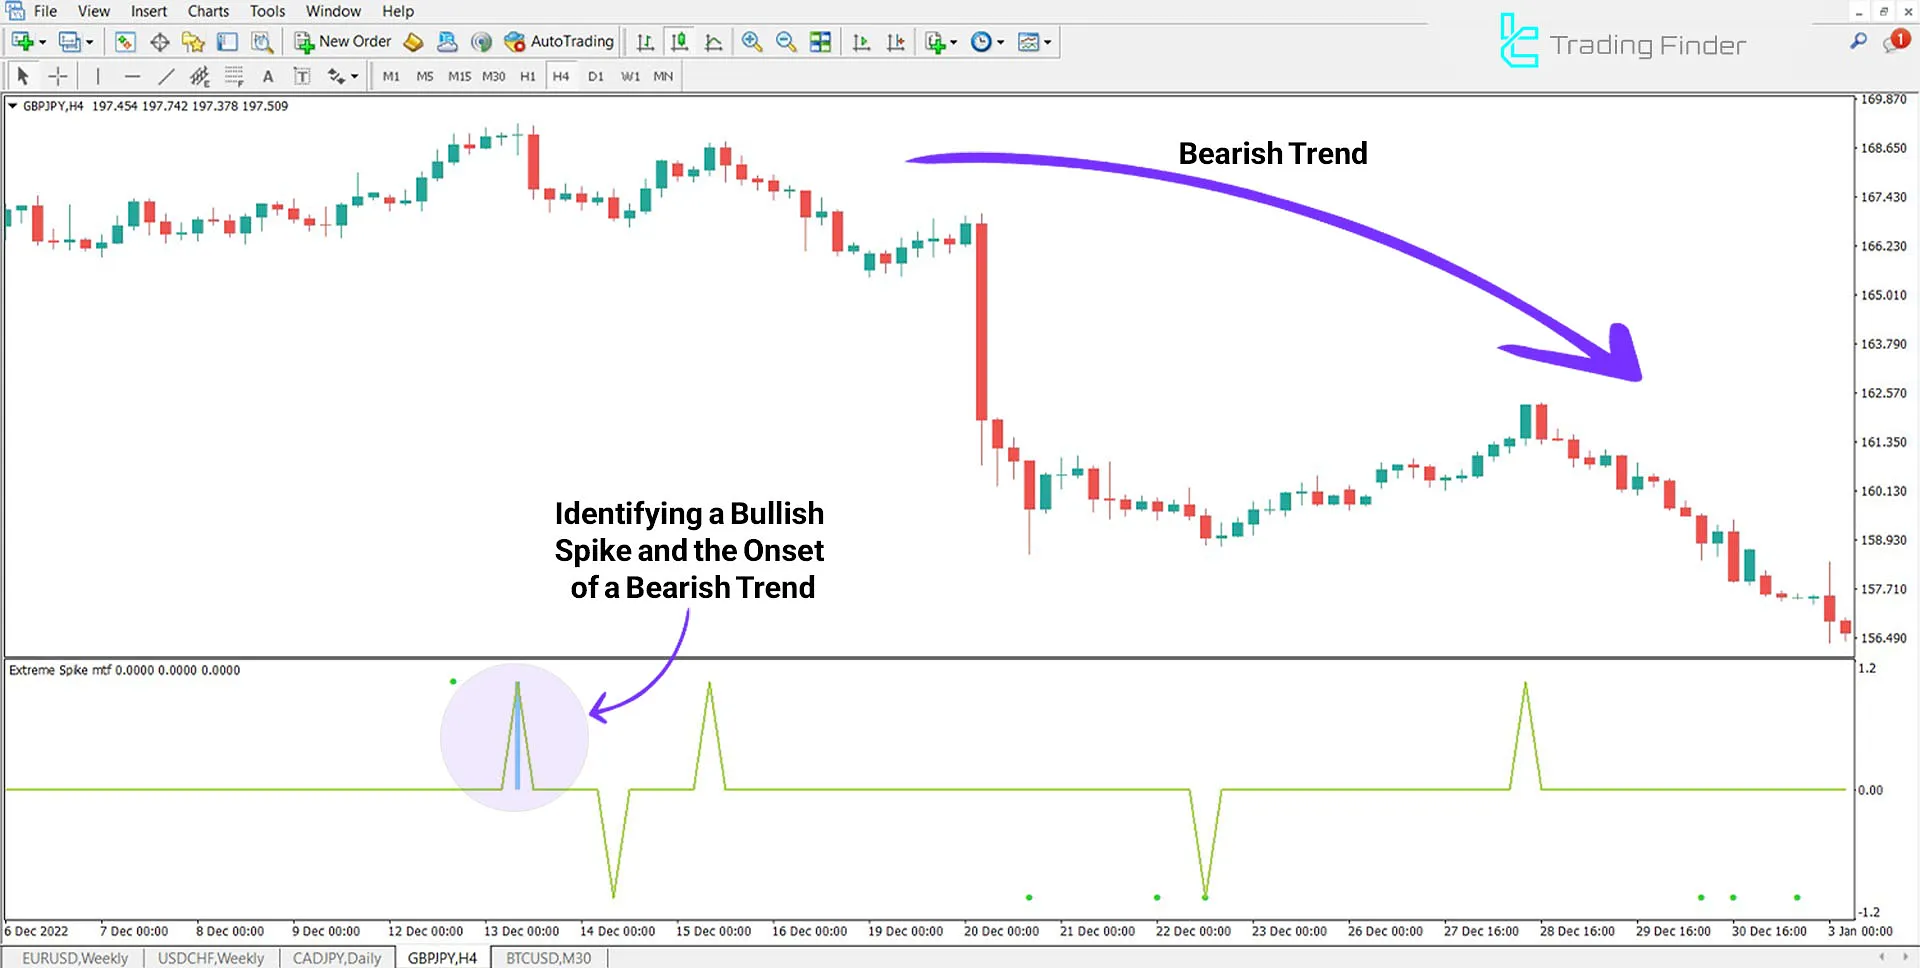Open the Strategy Tester panel
This screenshot has height=968, width=1920.
pos(262,41)
